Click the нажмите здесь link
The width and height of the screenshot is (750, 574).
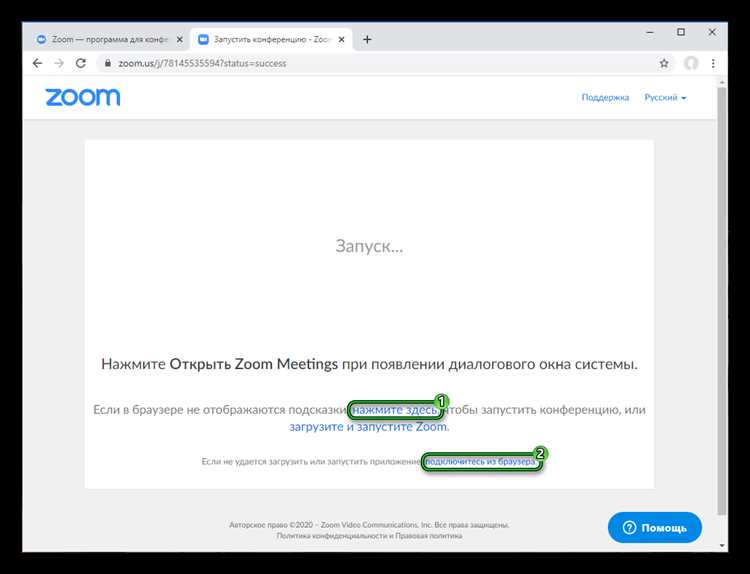tap(395, 410)
